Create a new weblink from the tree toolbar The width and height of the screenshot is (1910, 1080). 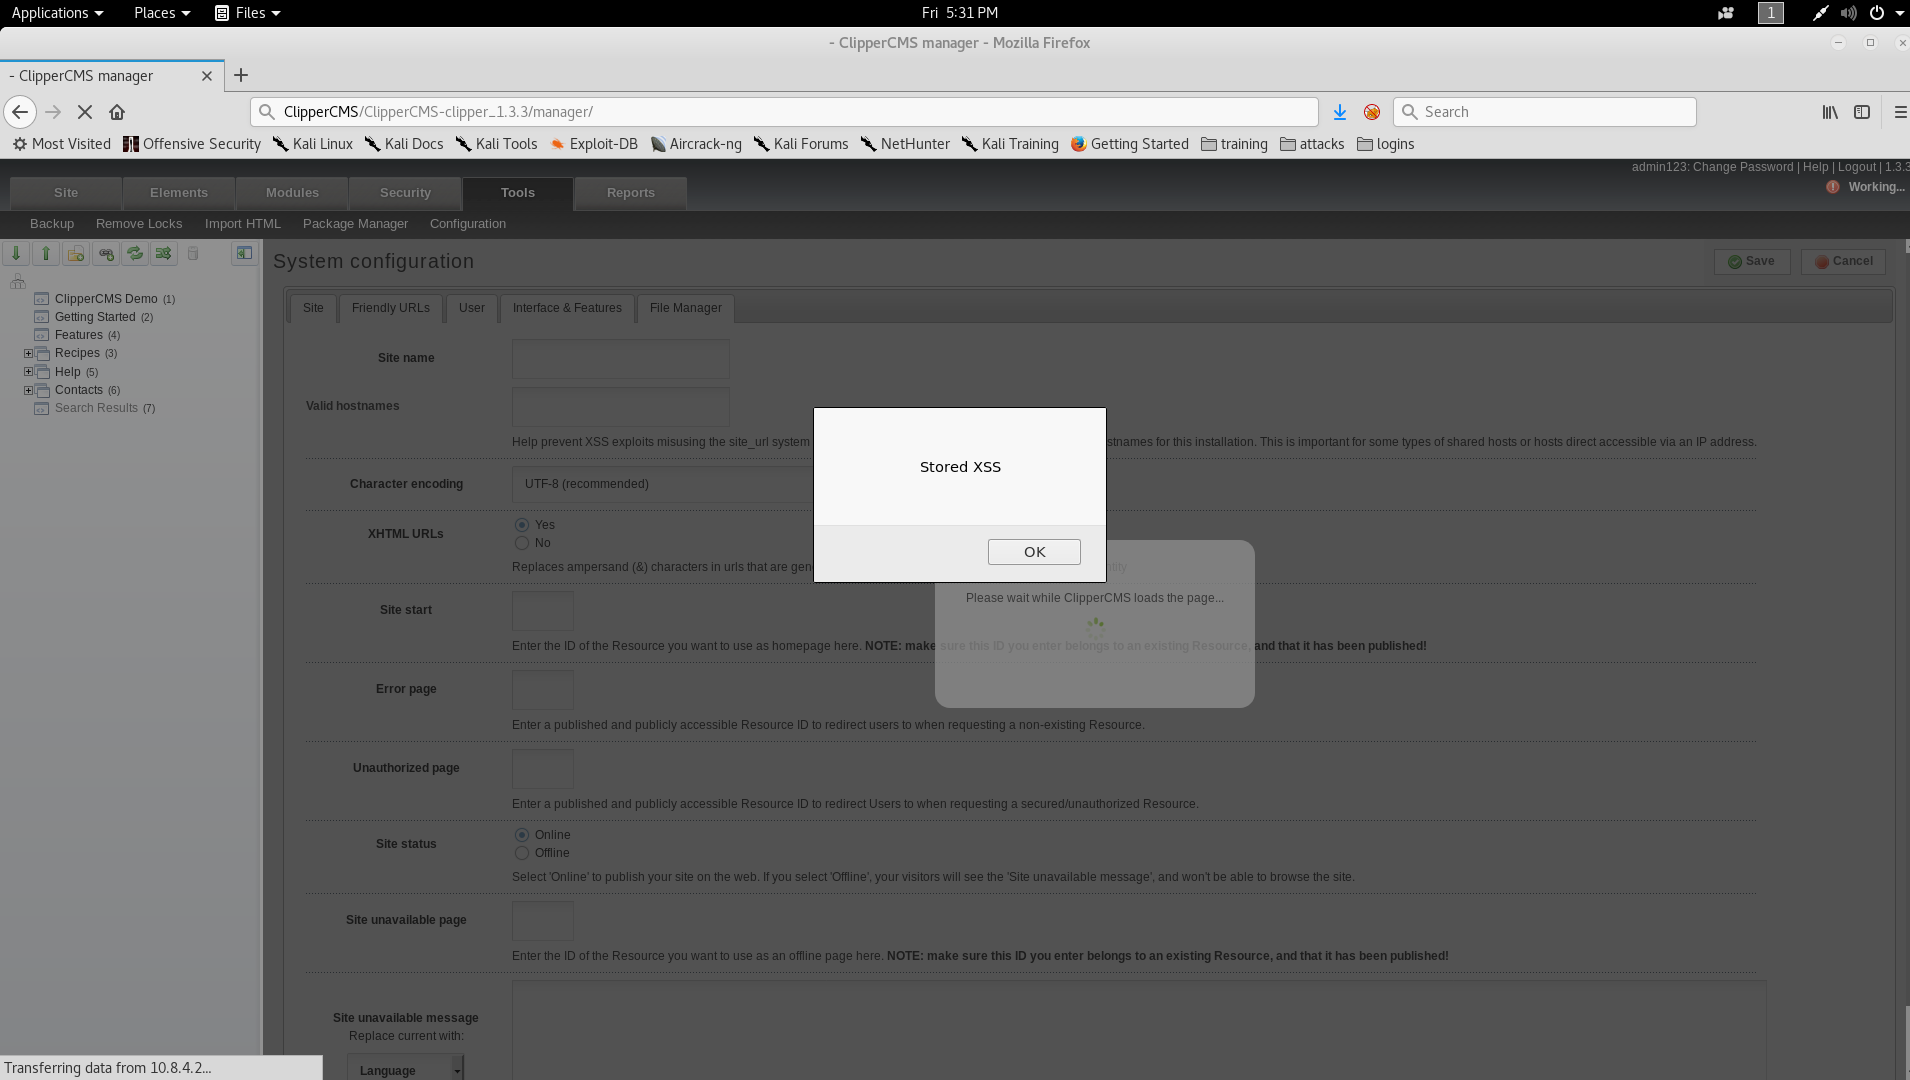[x=106, y=253]
